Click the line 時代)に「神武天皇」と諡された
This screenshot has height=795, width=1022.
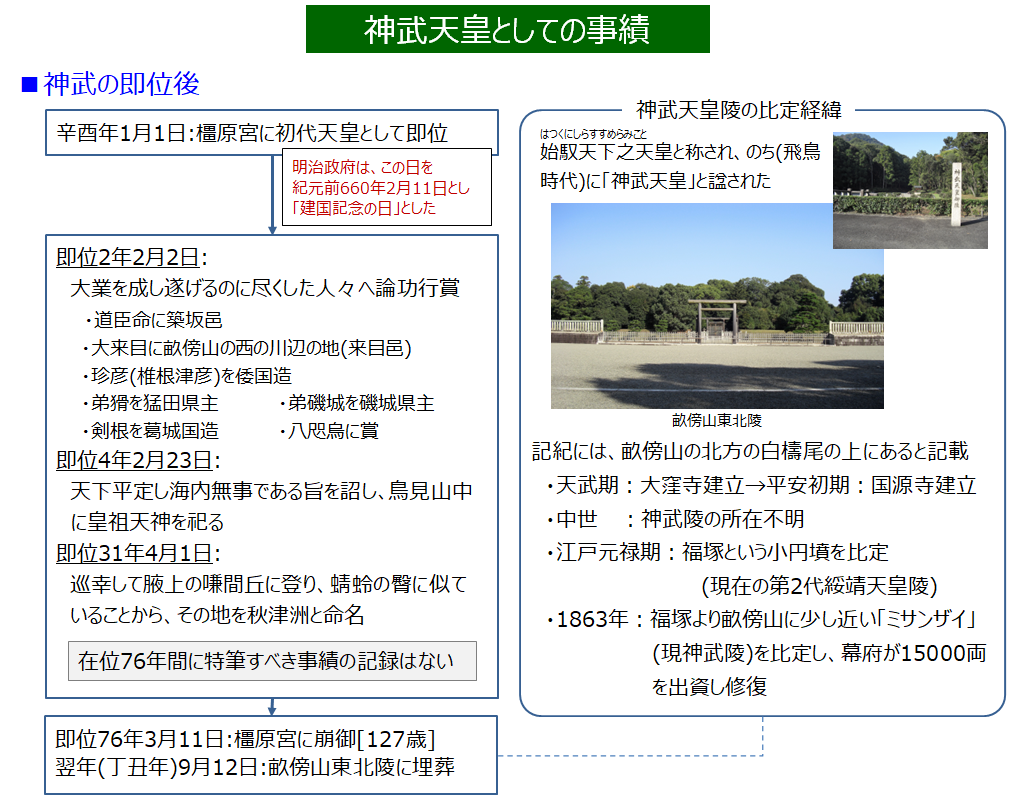click(655, 181)
